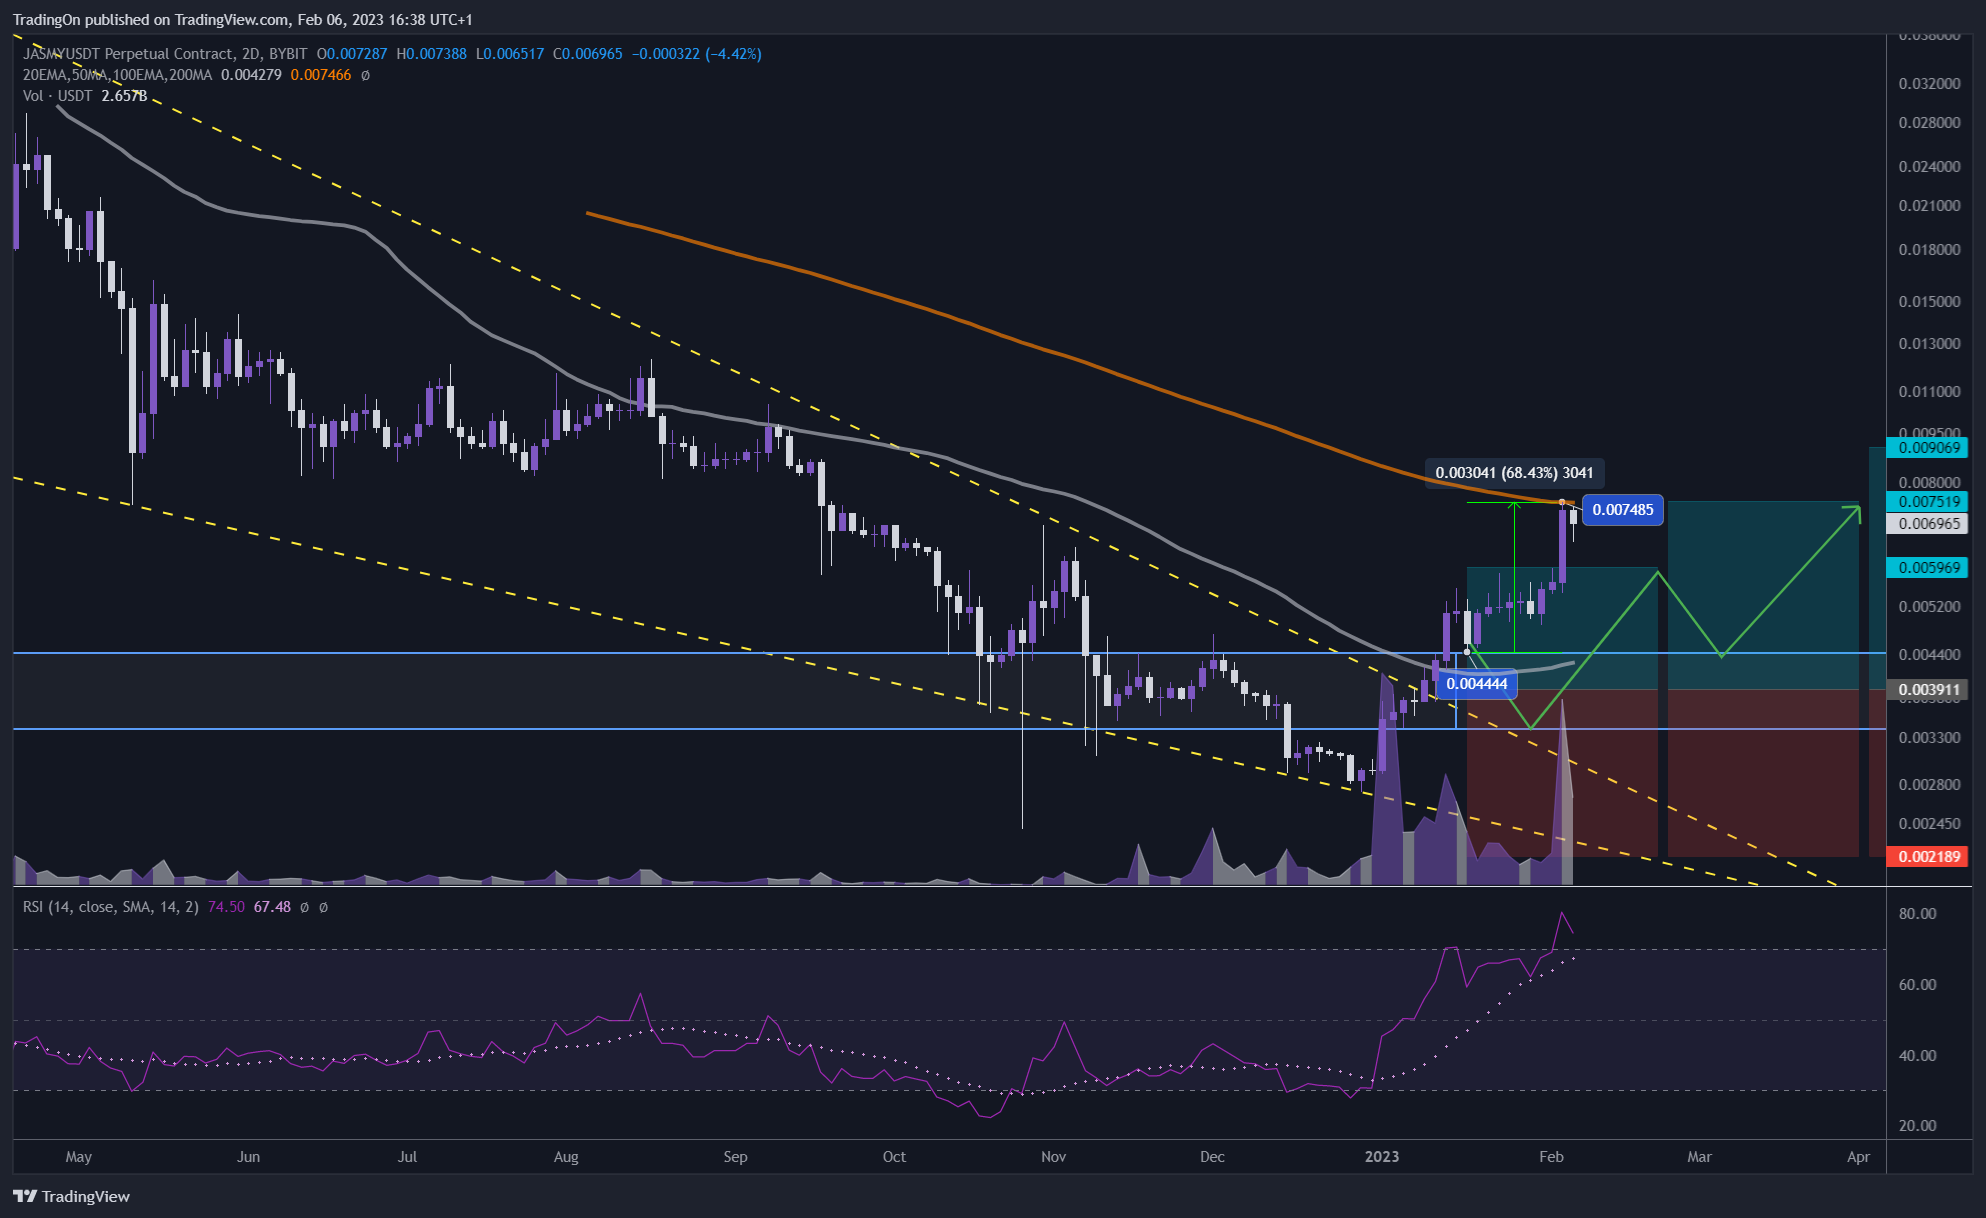
Task: Click the RSI SMA value 67.48
Action: [272, 907]
